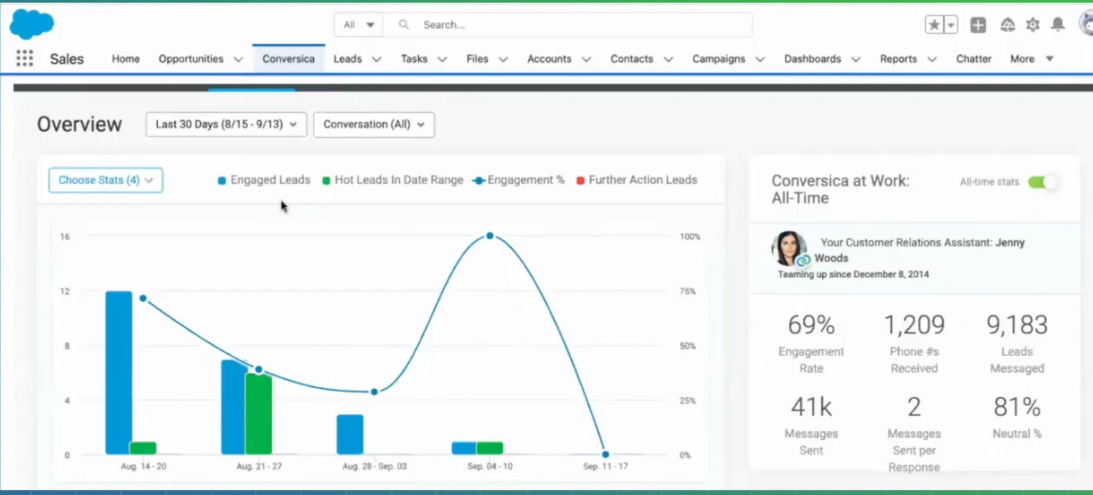Click the 41k Messages Sent stat
Screen dimensions: 1093x495
tap(811, 425)
